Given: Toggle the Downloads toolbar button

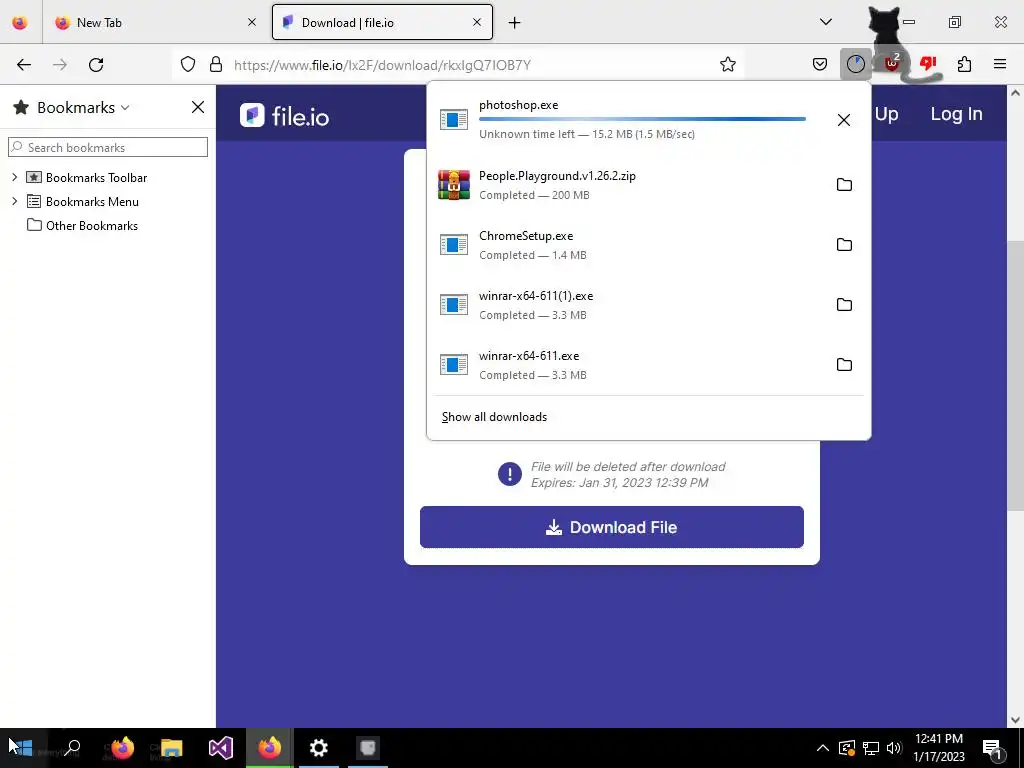Looking at the screenshot, I should [x=856, y=65].
